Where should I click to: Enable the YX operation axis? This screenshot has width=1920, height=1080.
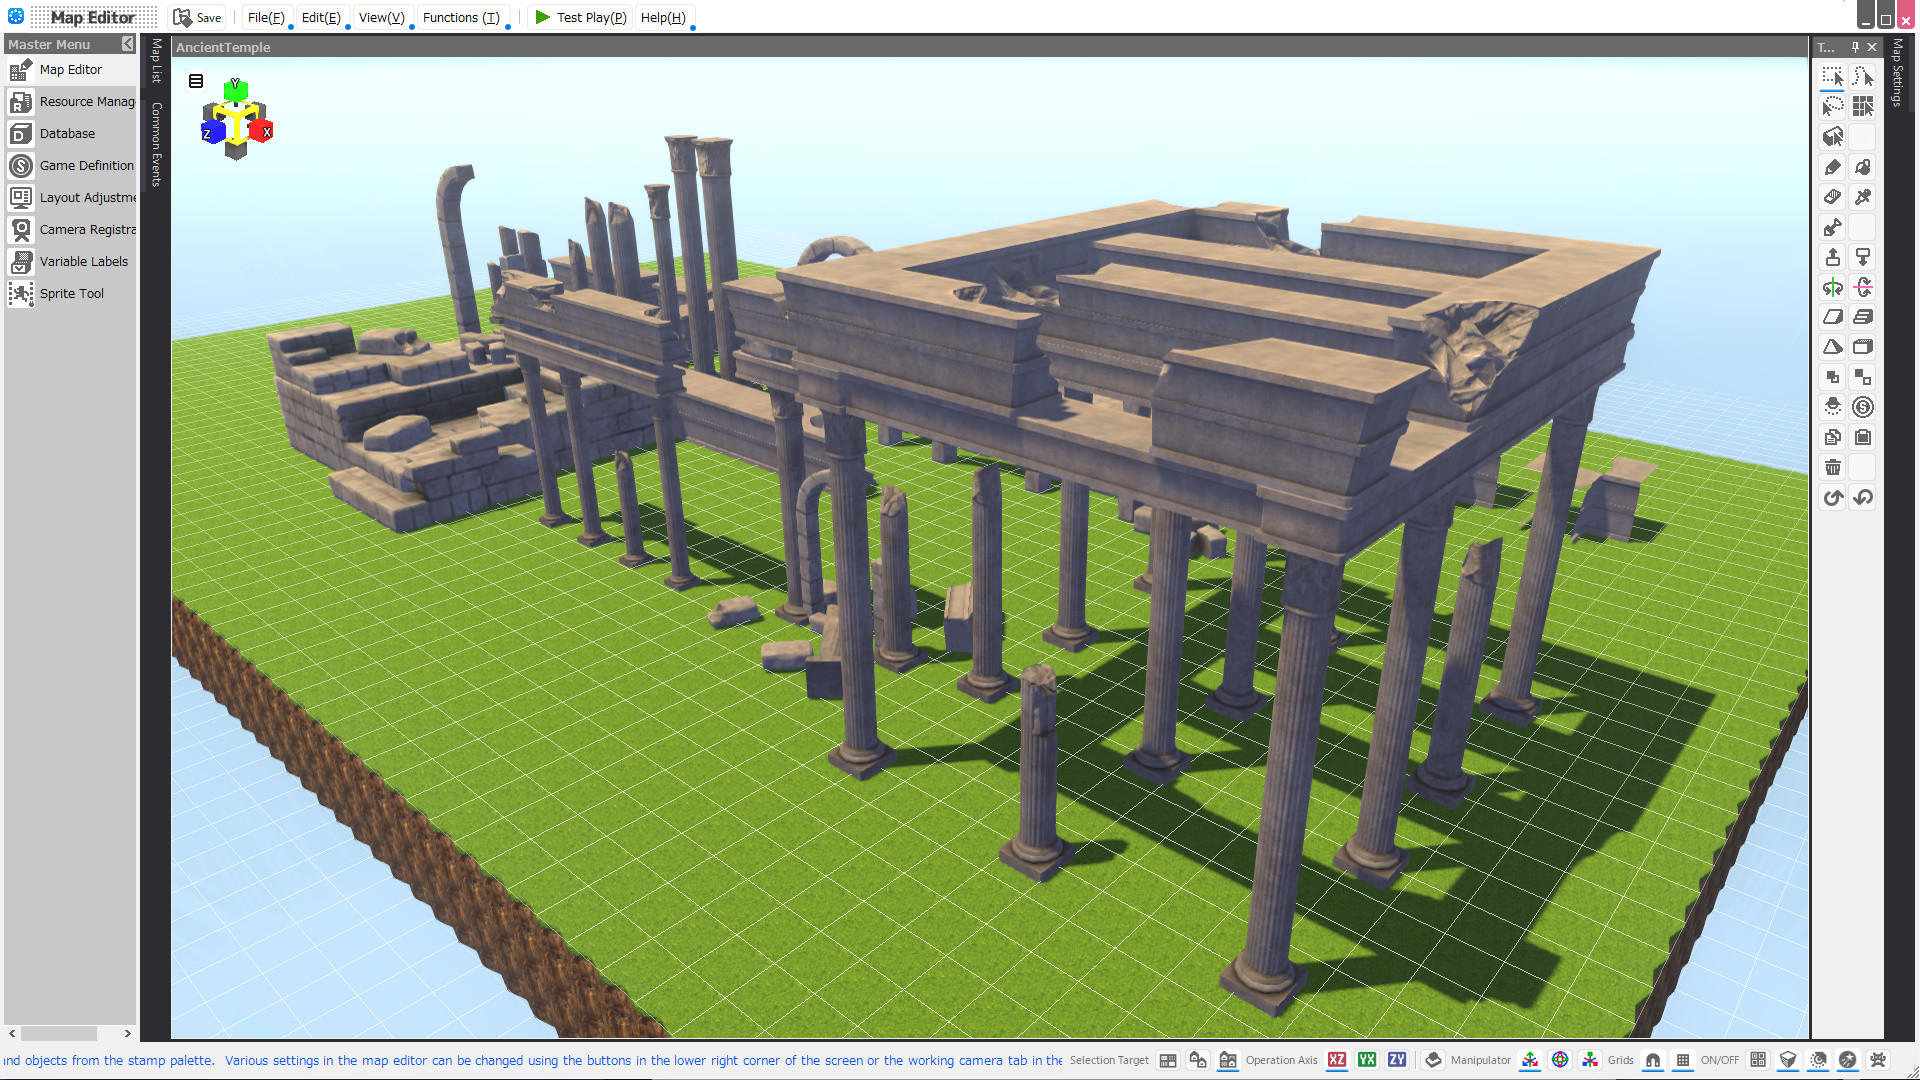tap(1366, 1060)
